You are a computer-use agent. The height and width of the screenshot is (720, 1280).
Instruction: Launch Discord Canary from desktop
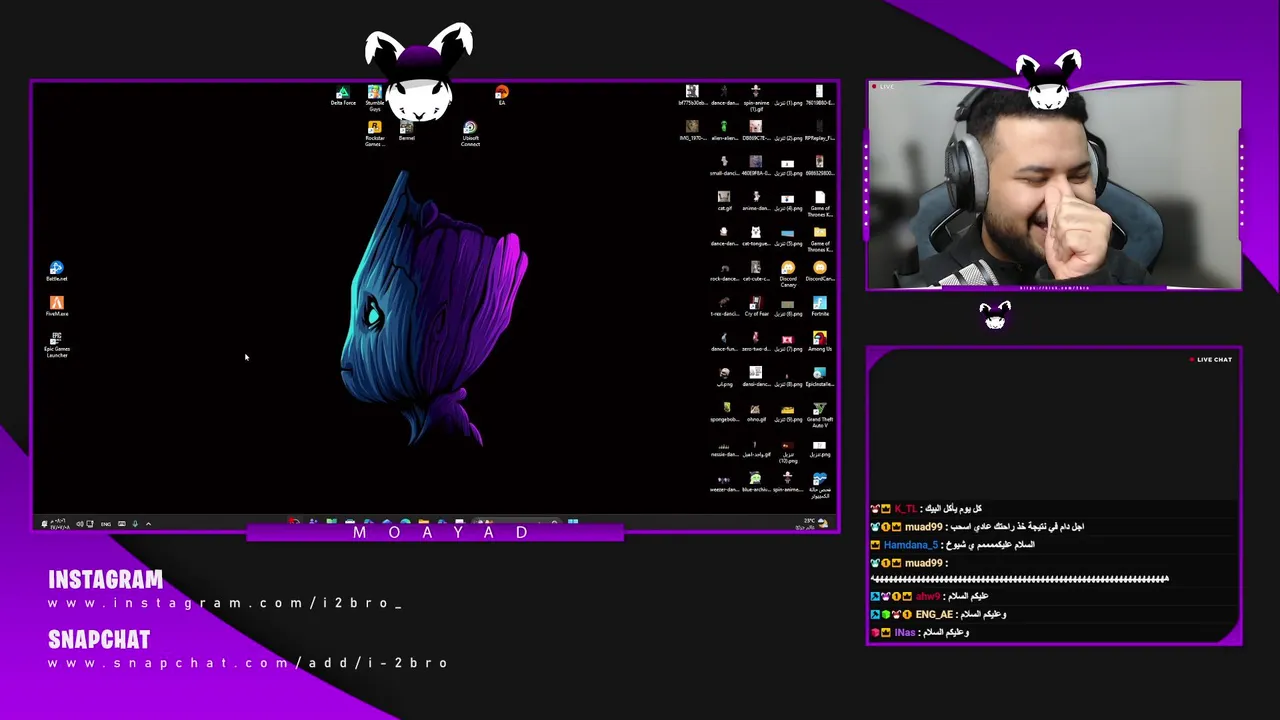pyautogui.click(x=788, y=273)
